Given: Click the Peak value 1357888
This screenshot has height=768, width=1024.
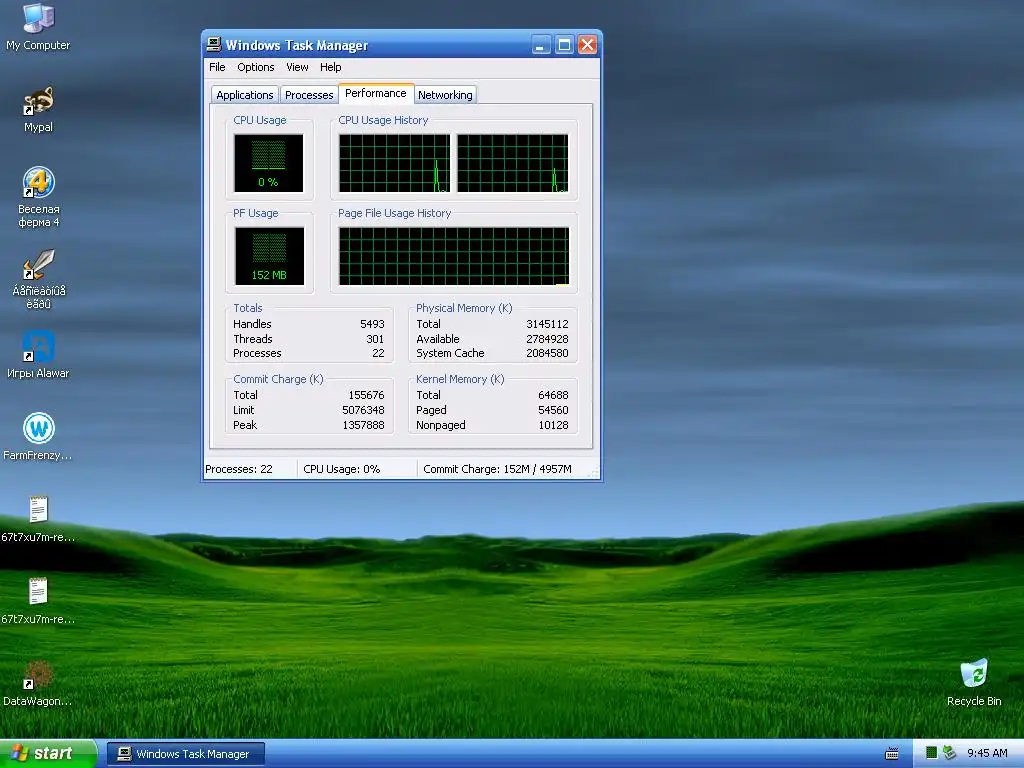Looking at the screenshot, I should pyautogui.click(x=363, y=425).
